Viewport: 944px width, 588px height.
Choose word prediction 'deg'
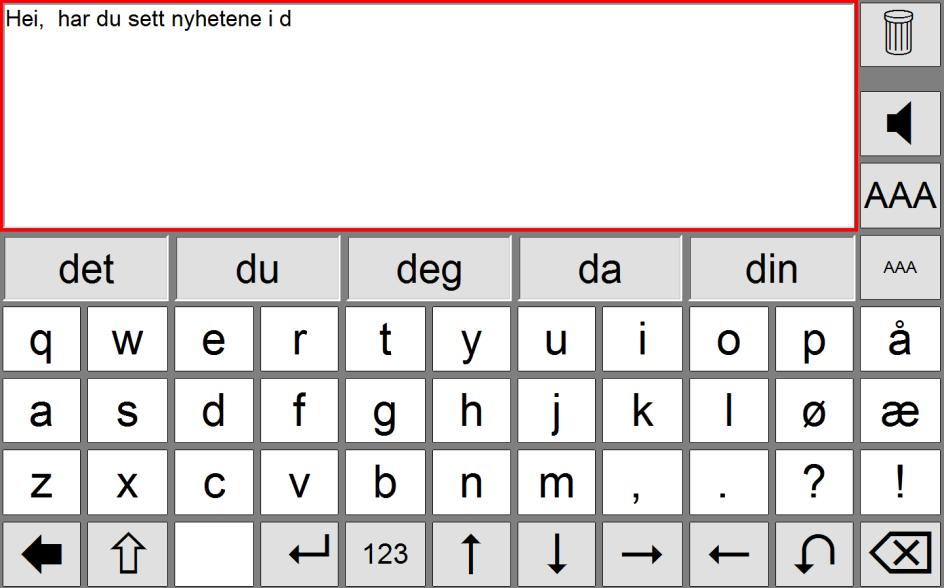[429, 268]
